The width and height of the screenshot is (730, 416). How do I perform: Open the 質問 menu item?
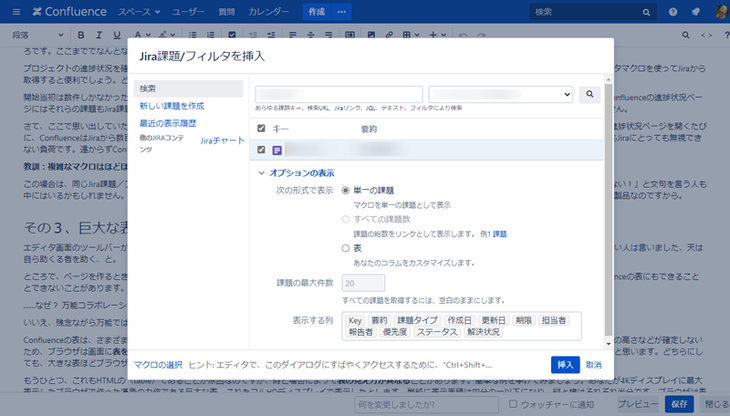(227, 12)
